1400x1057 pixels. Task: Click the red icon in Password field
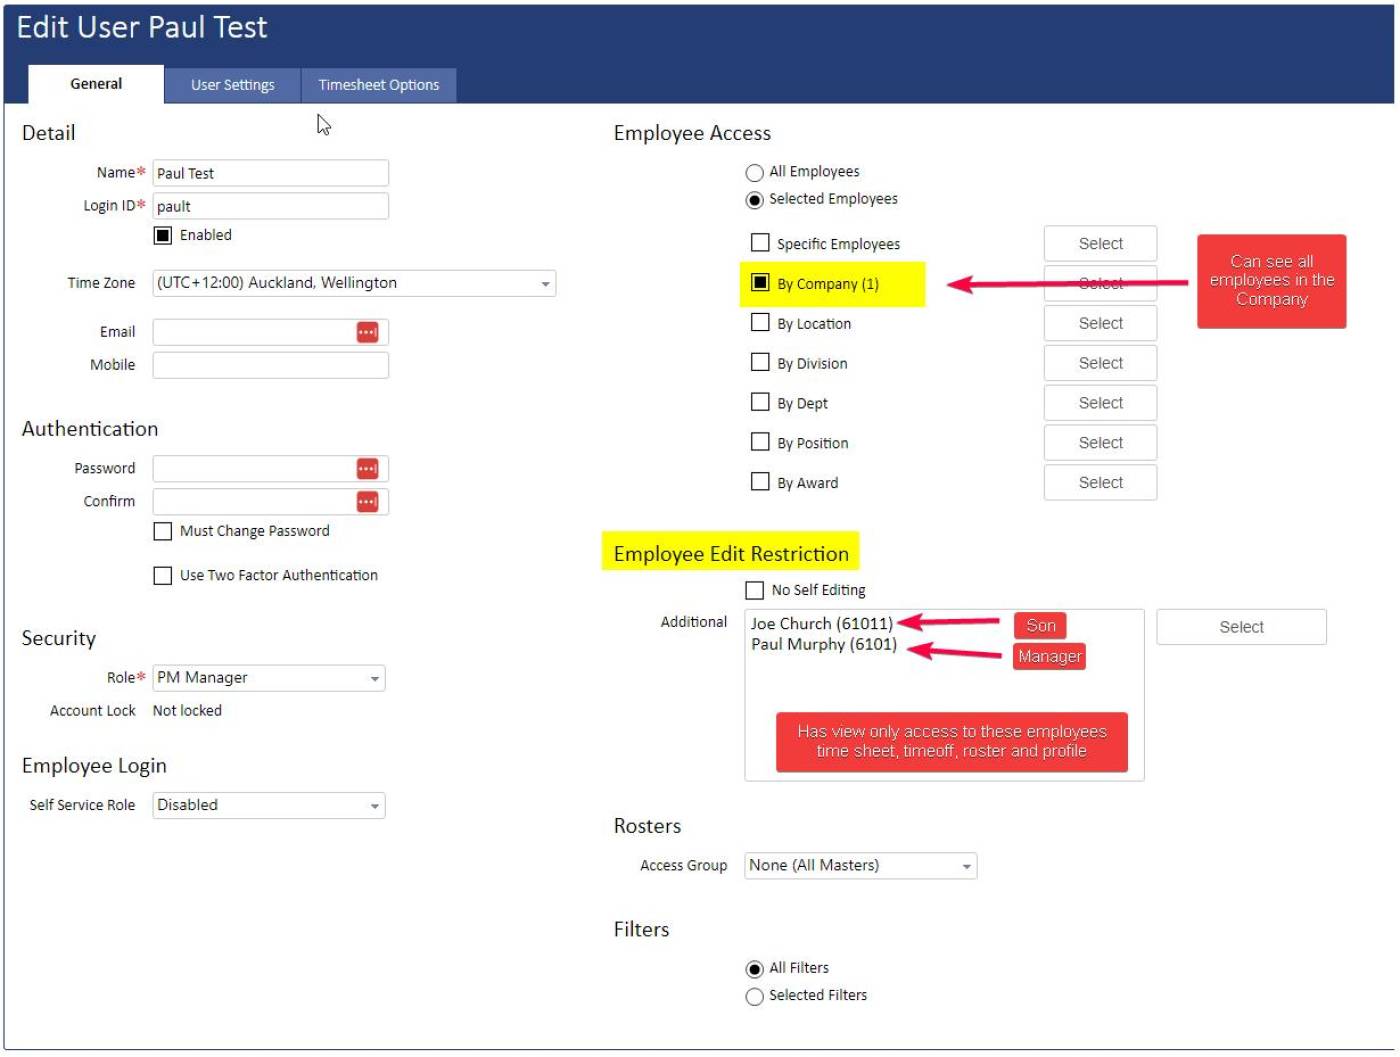(x=367, y=469)
